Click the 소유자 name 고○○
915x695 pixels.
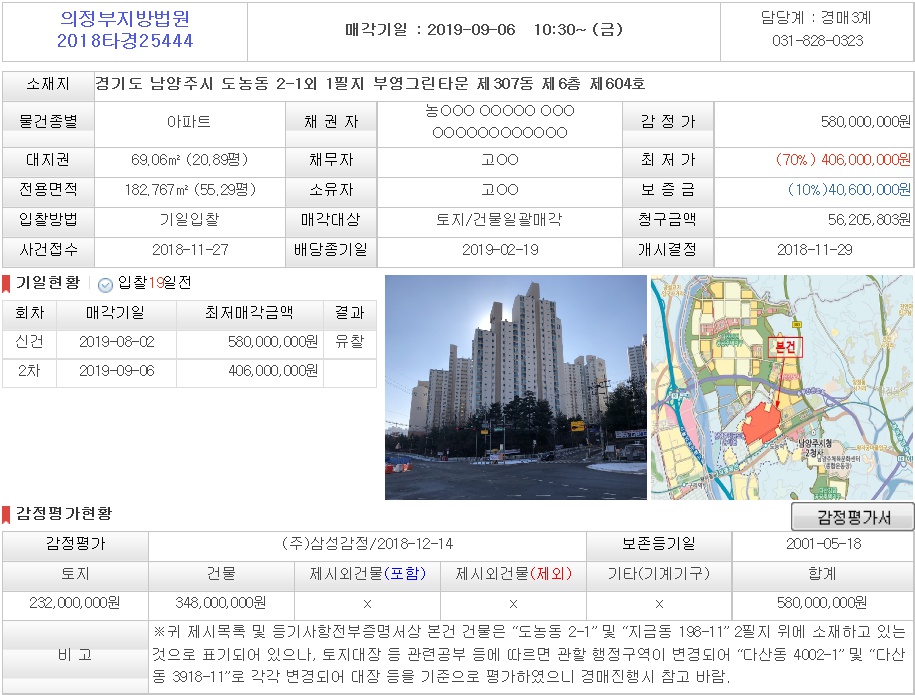click(x=500, y=189)
